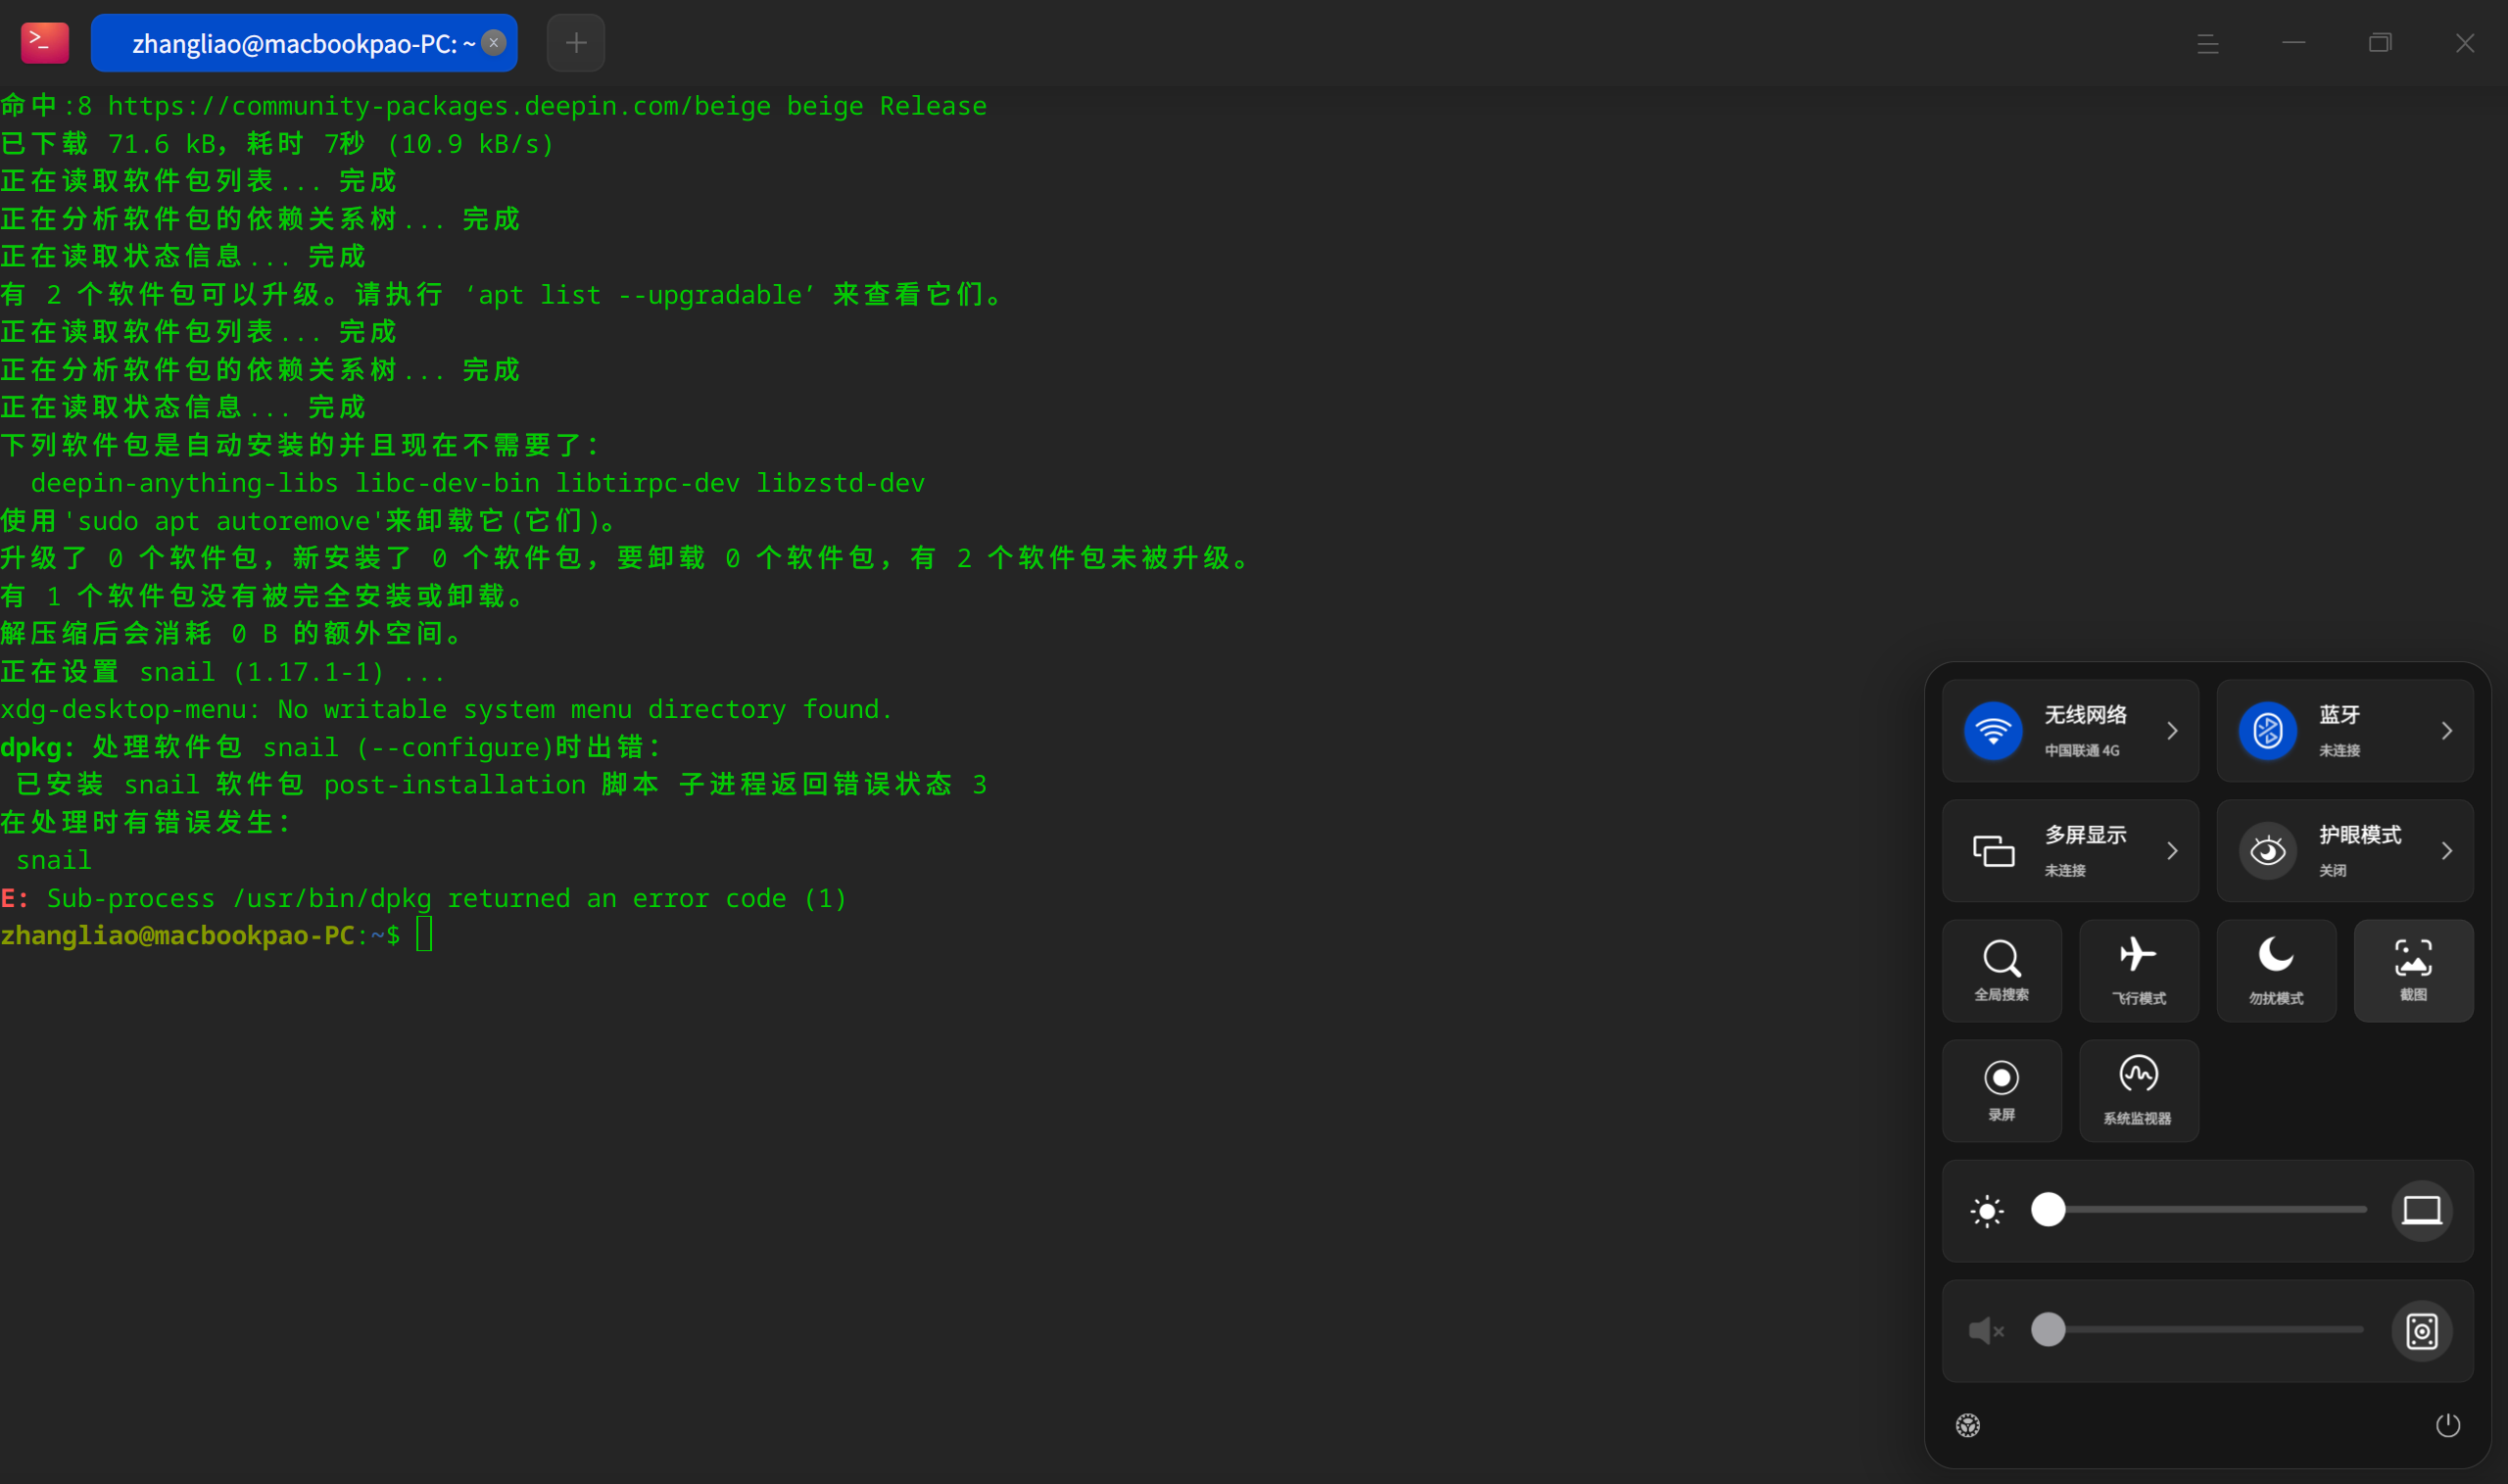This screenshot has width=2508, height=1484.
Task: Start 截图 screenshot capture
Action: 2414,971
